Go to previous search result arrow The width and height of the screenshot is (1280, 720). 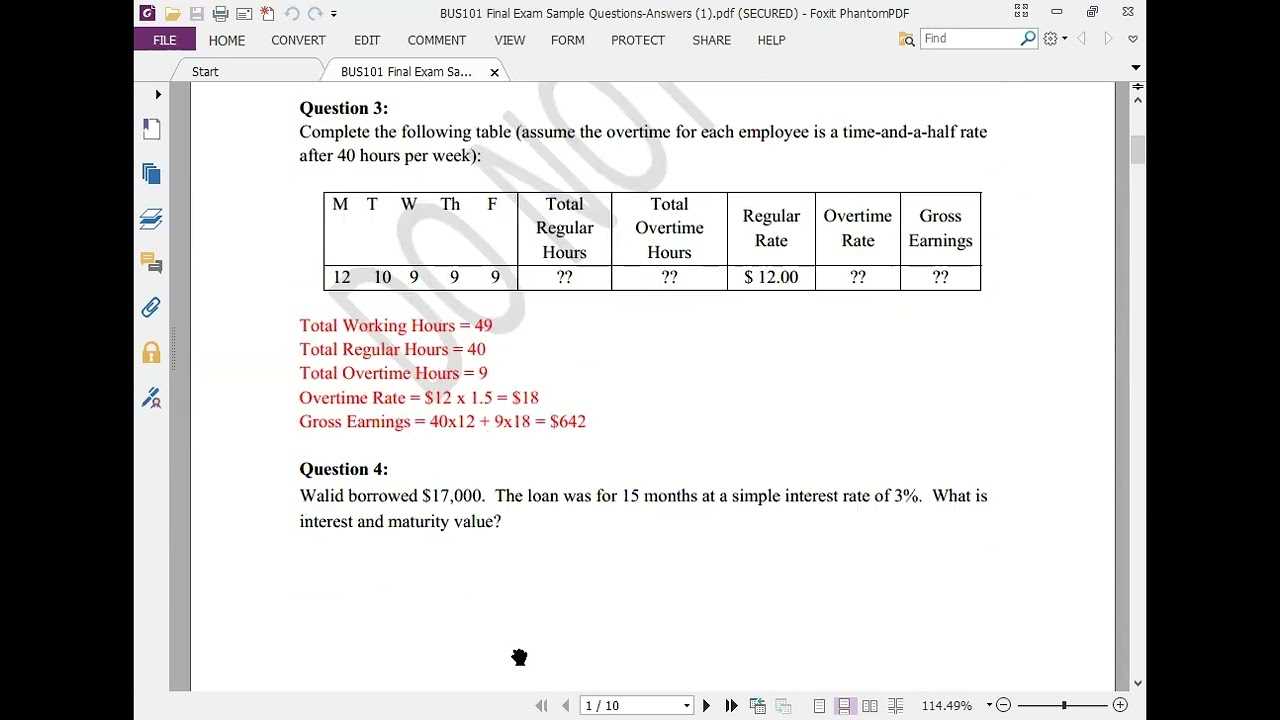click(x=1082, y=39)
